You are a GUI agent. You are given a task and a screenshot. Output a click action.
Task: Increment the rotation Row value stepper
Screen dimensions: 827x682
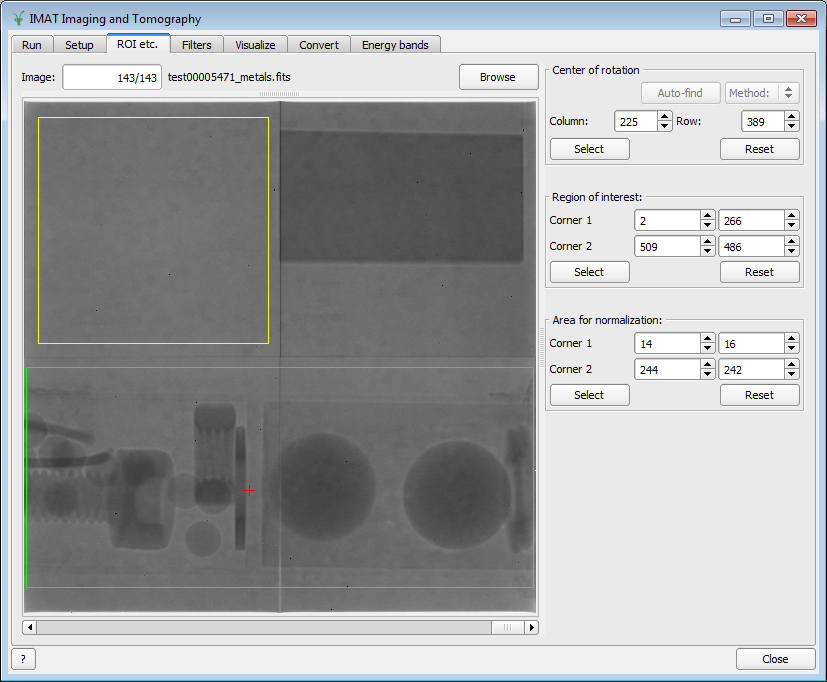790,116
